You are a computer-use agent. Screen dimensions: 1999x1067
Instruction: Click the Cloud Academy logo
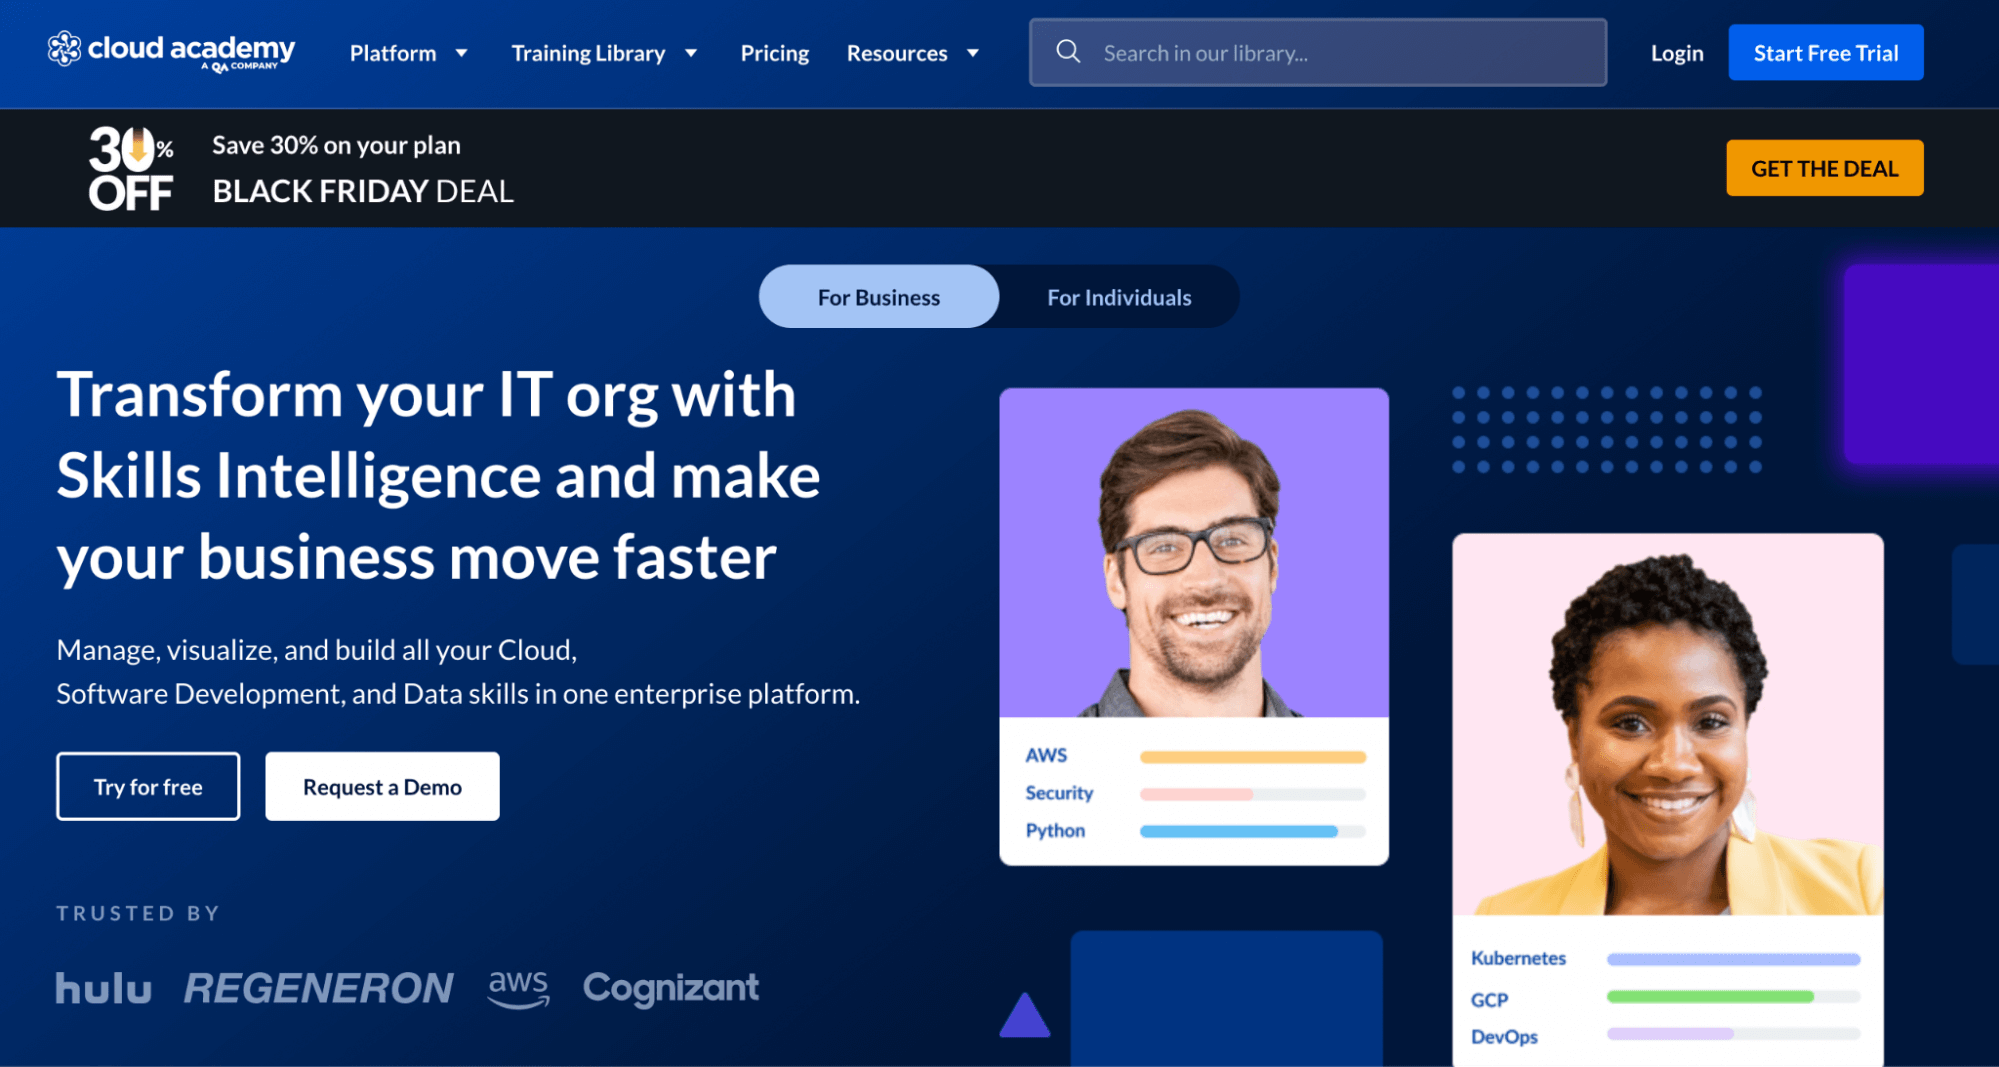[171, 51]
